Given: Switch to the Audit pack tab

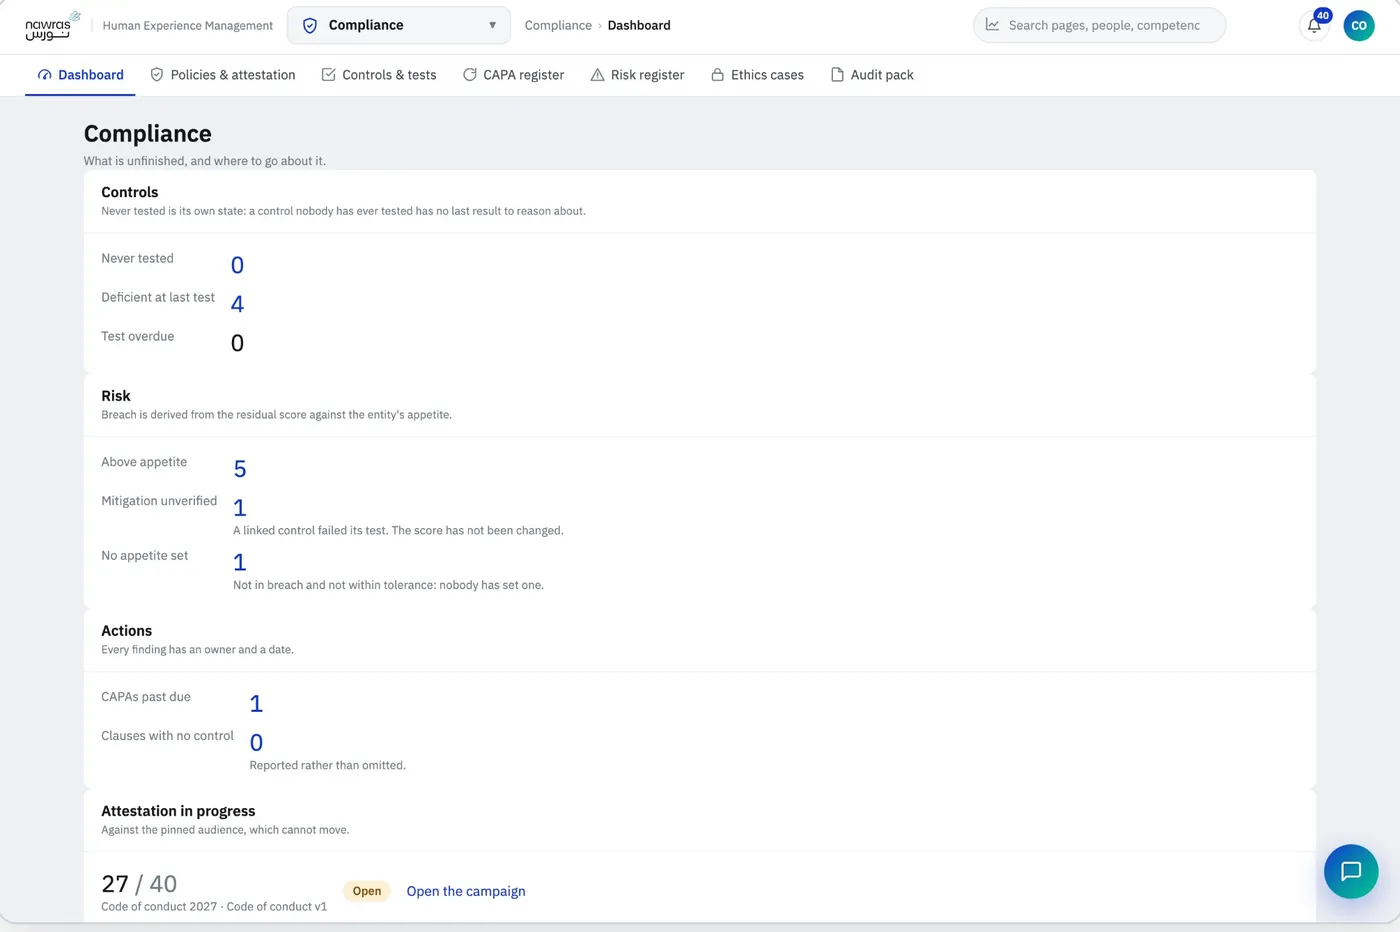Looking at the screenshot, I should coord(872,75).
